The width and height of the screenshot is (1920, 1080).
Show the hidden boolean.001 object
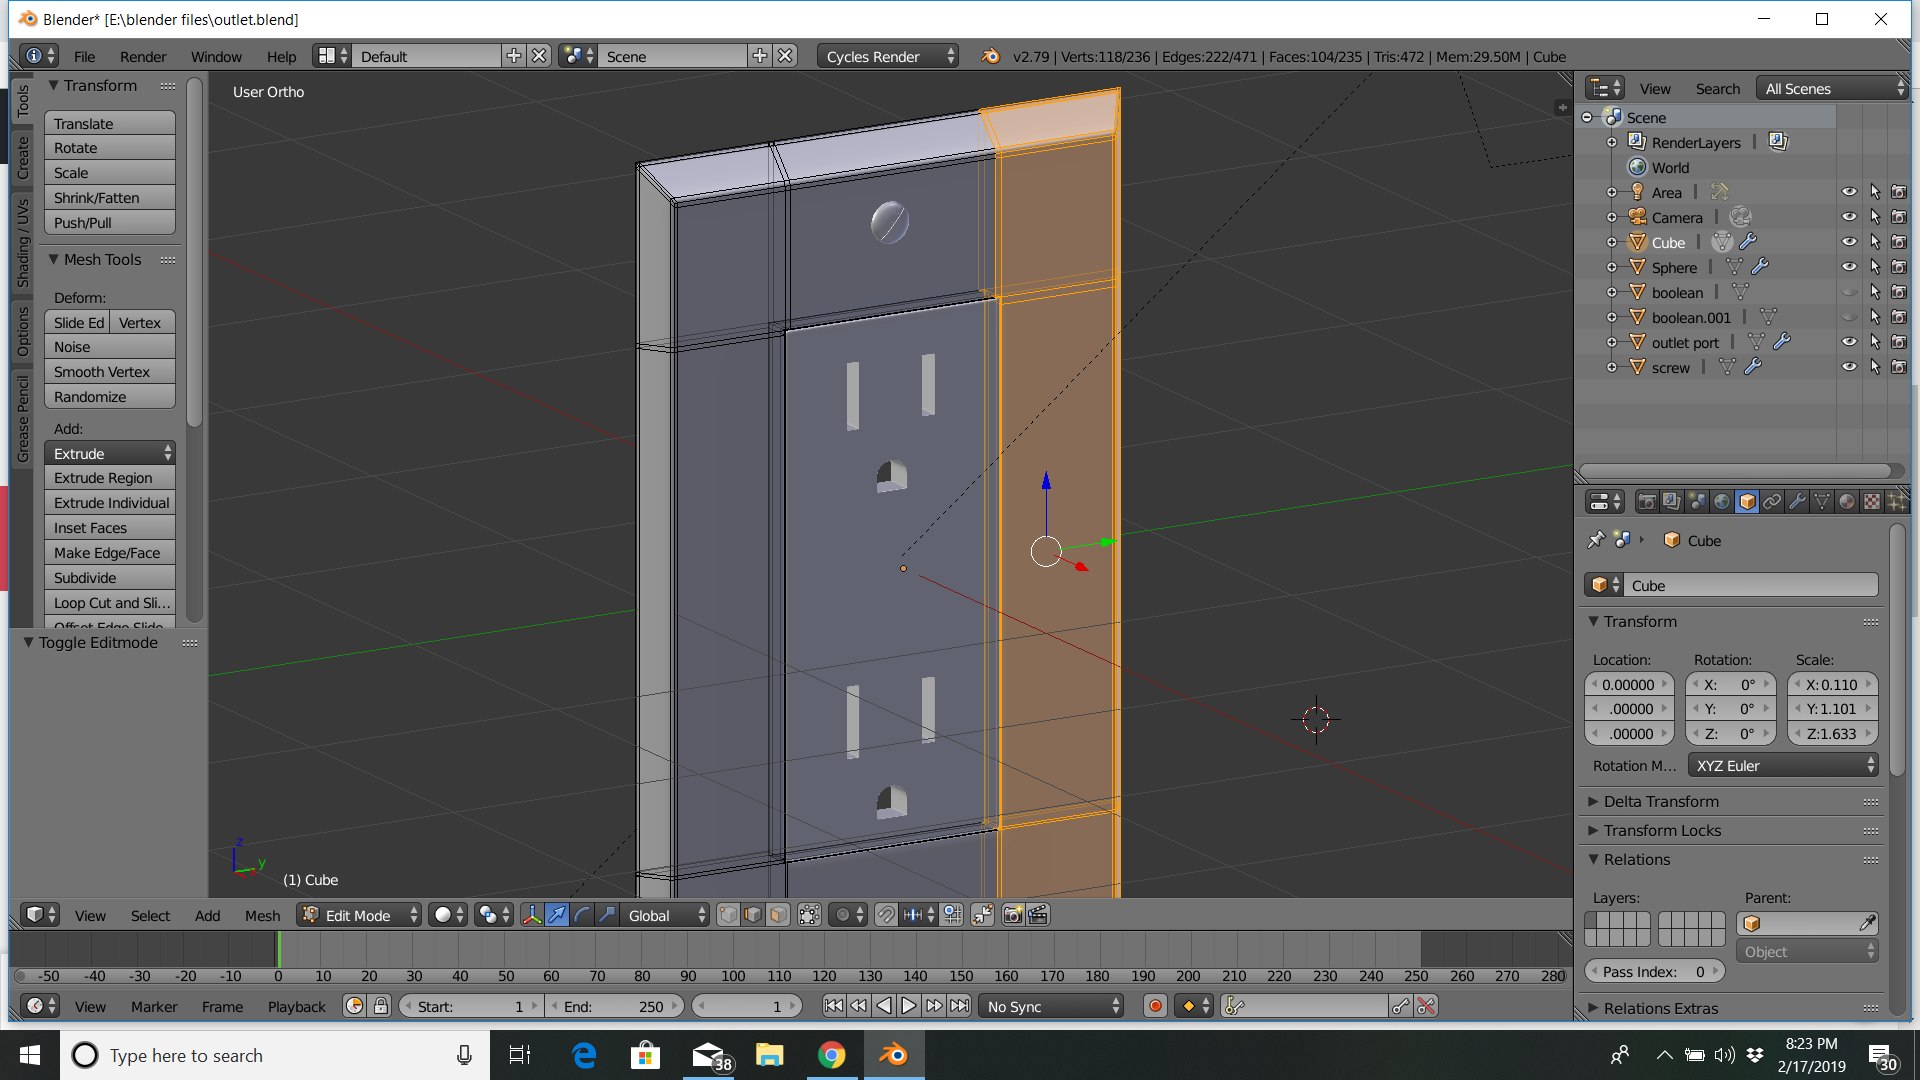(x=1849, y=317)
